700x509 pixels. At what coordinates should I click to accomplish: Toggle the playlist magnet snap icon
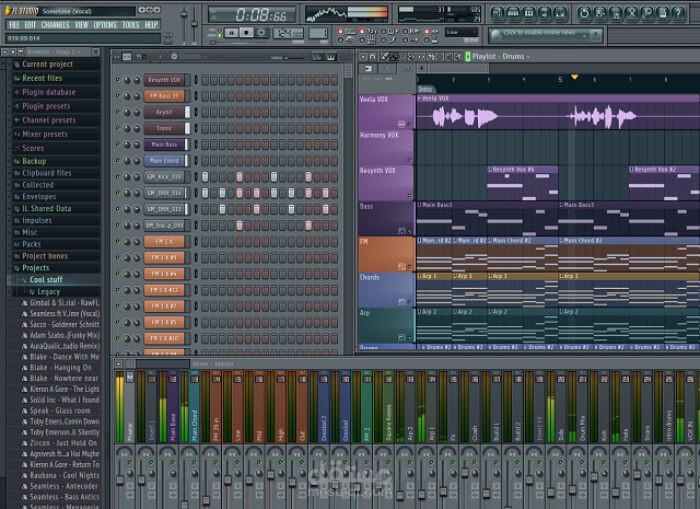pos(372,57)
